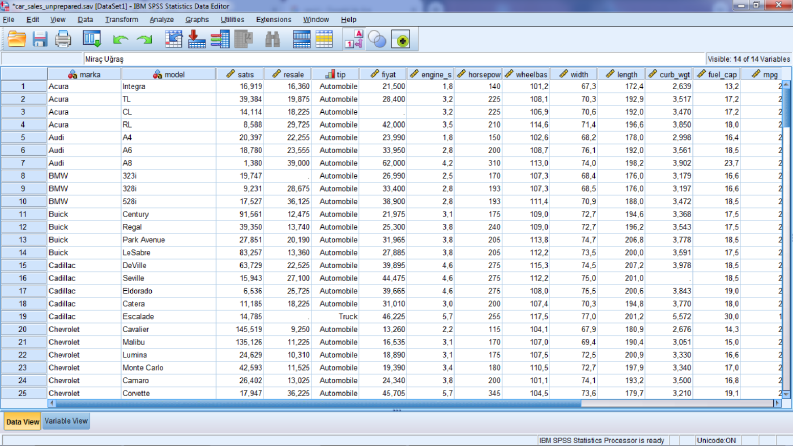This screenshot has height=446, width=793.
Task: Select the fuel_cap column header
Action: point(717,74)
